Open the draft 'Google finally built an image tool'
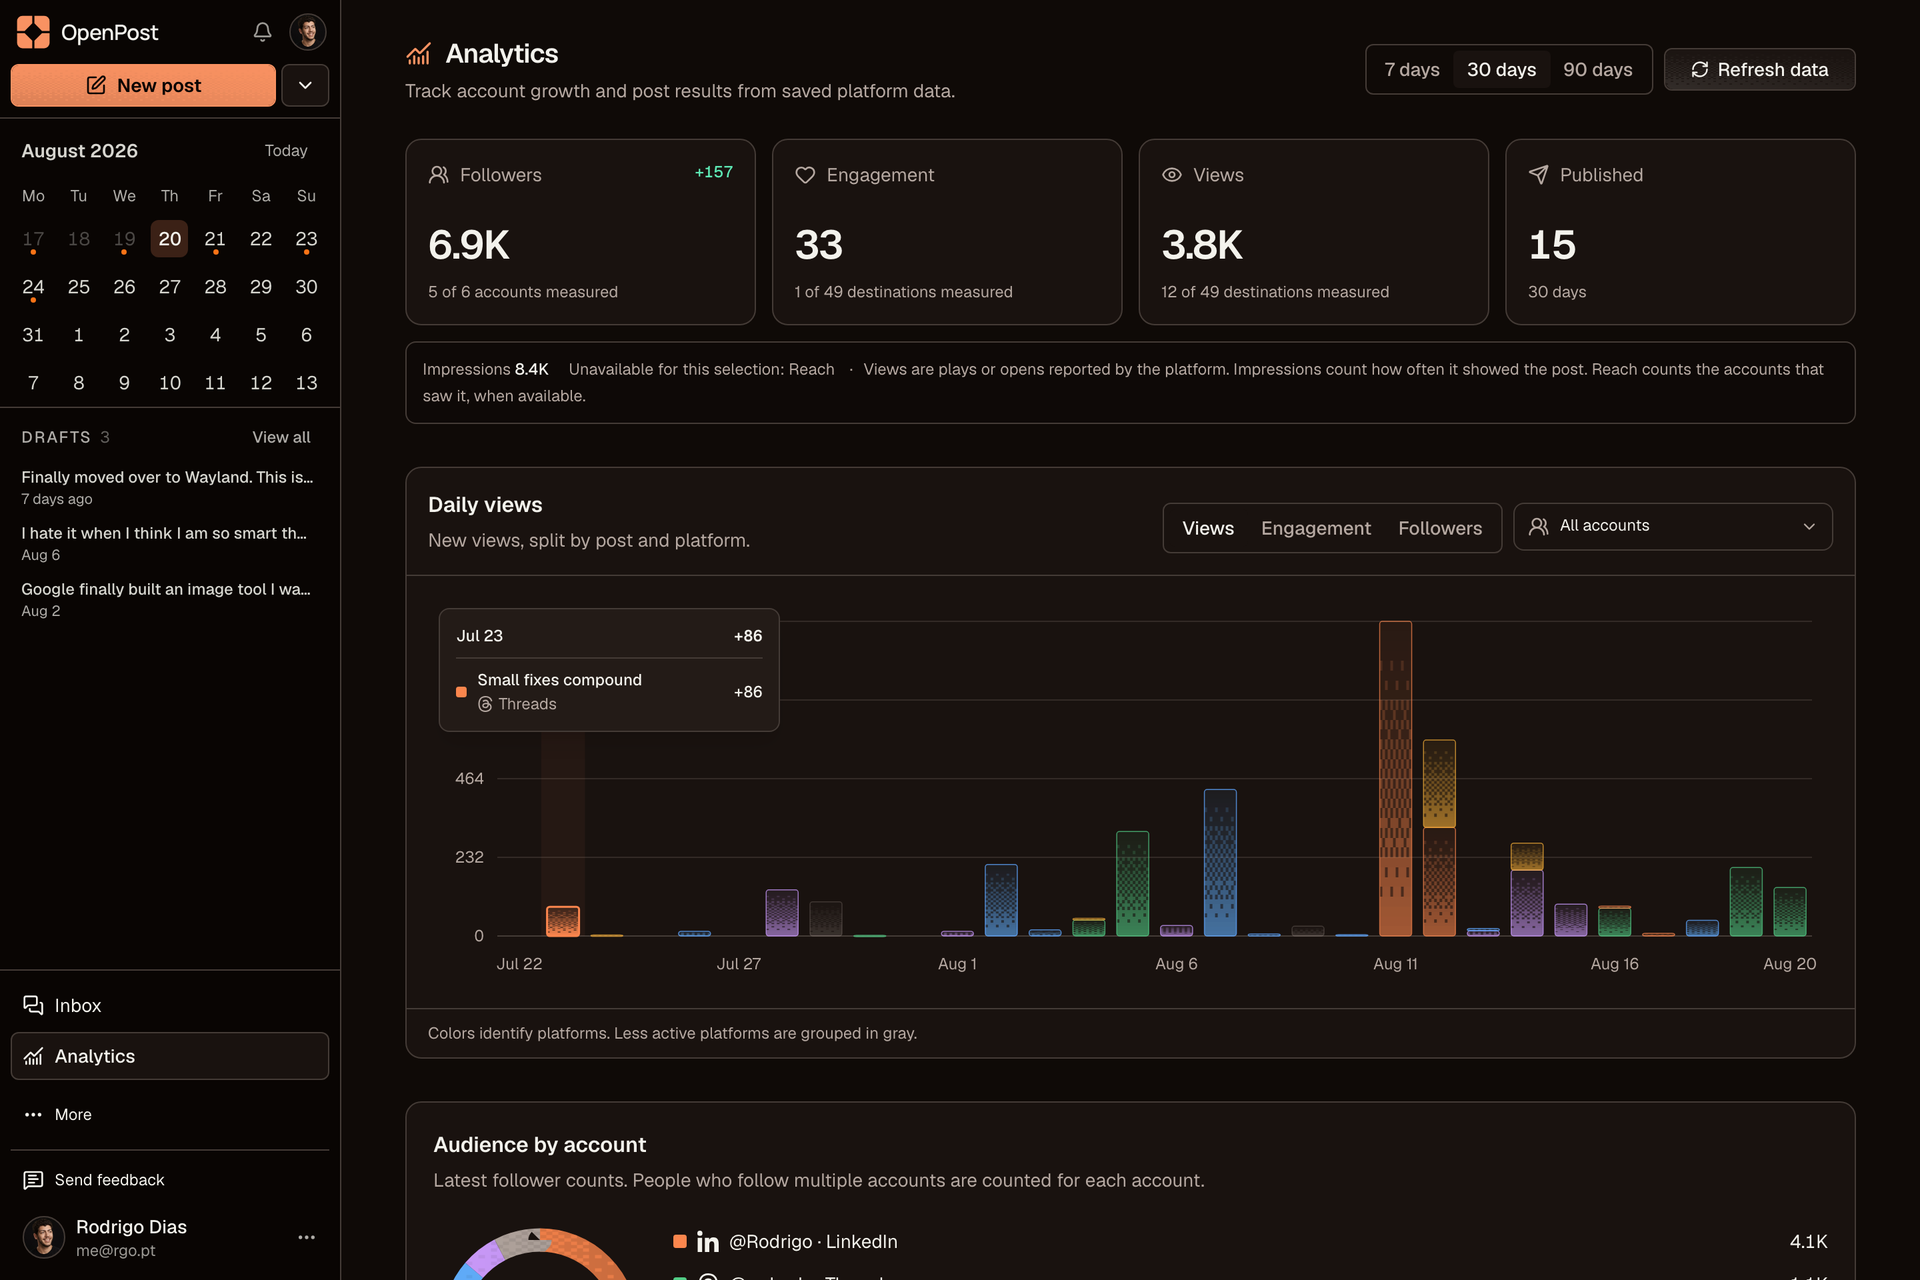Screen dimensions: 1920x1280 tap(166, 599)
